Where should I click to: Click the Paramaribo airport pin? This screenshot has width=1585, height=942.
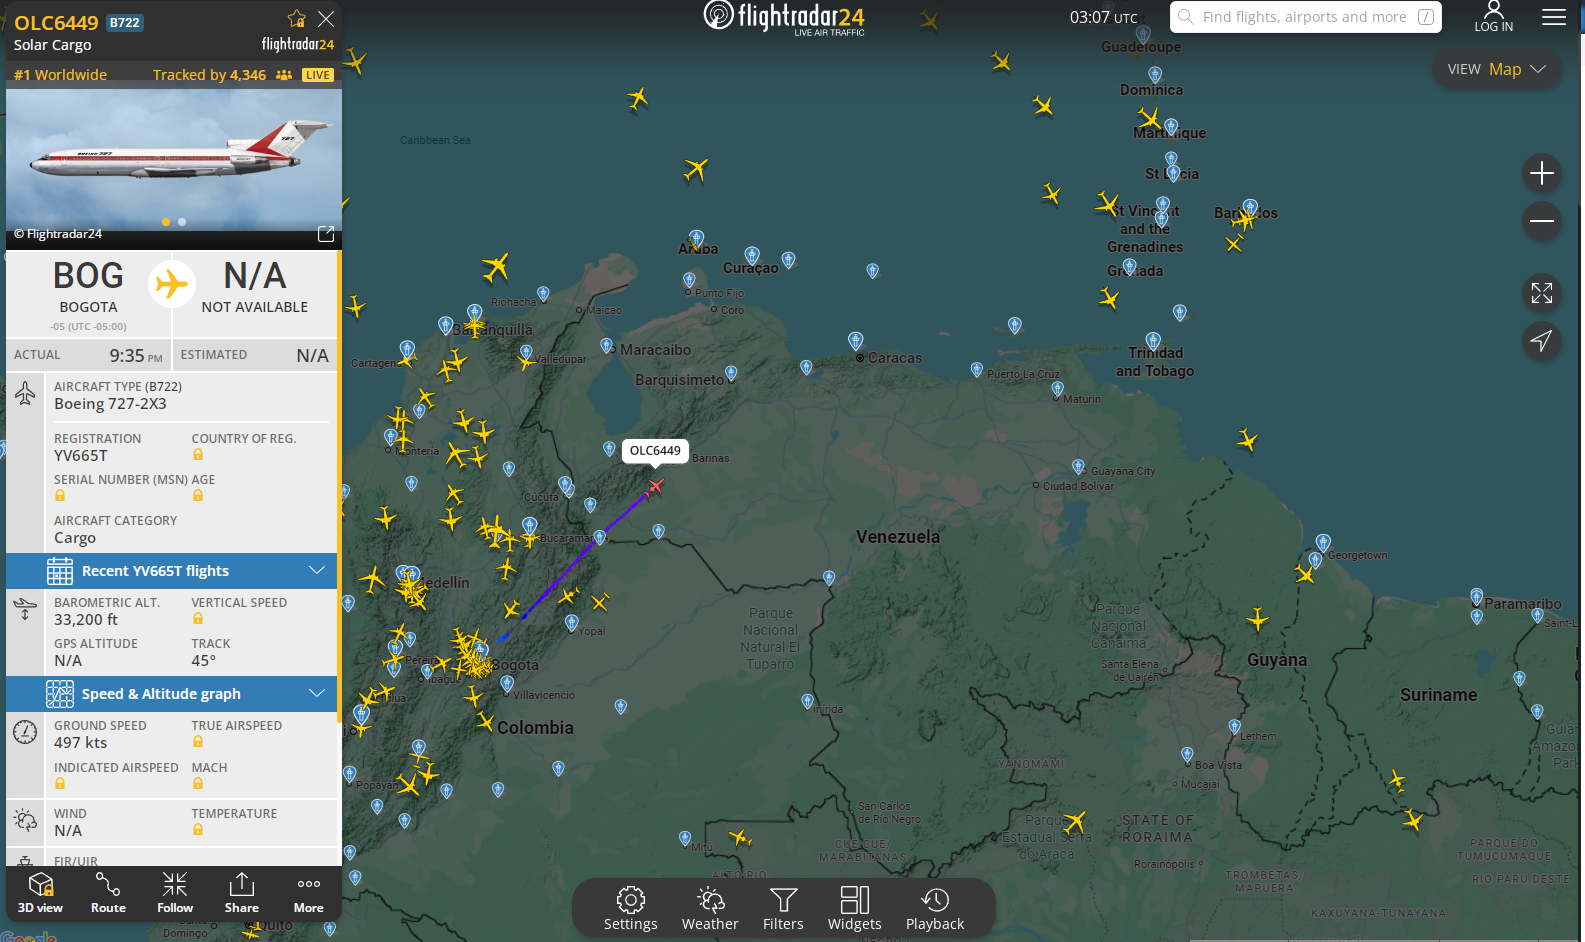(x=1477, y=598)
